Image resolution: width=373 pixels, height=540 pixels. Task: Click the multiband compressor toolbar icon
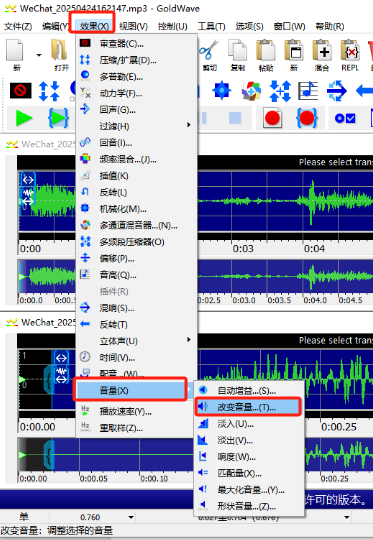(x=280, y=91)
